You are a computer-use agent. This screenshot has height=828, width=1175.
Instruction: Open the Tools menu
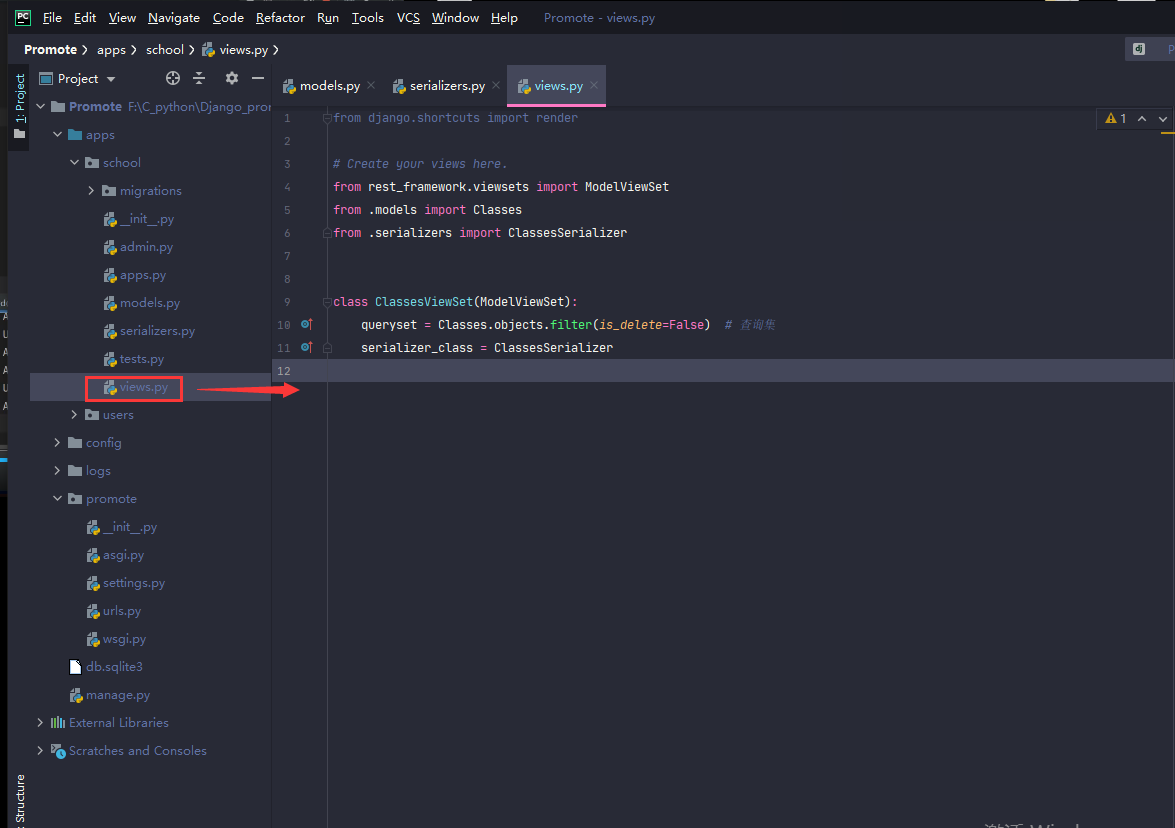coord(367,17)
